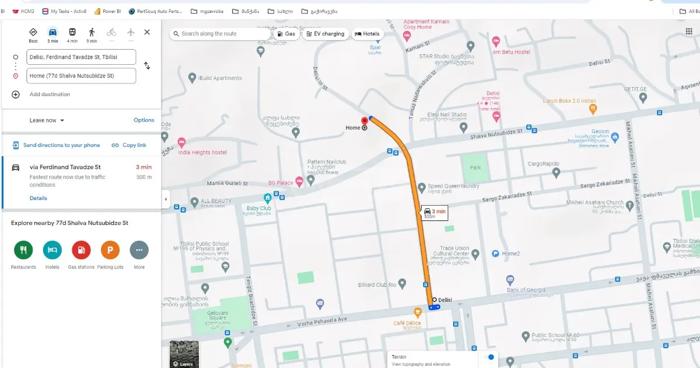
Task: Open Café Dolce map marker
Action: coord(417,312)
